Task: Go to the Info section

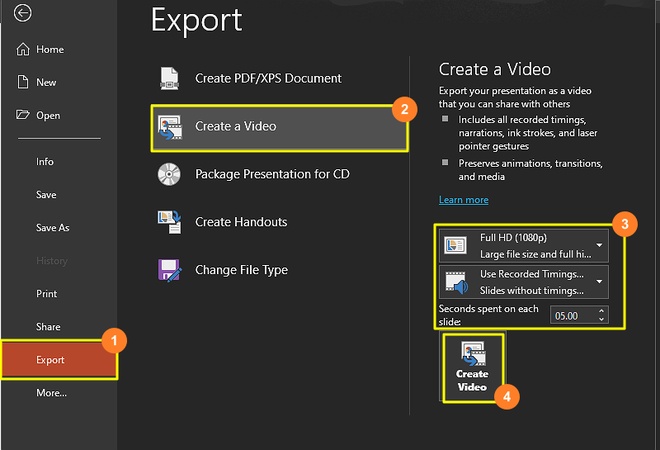Action: [59, 162]
